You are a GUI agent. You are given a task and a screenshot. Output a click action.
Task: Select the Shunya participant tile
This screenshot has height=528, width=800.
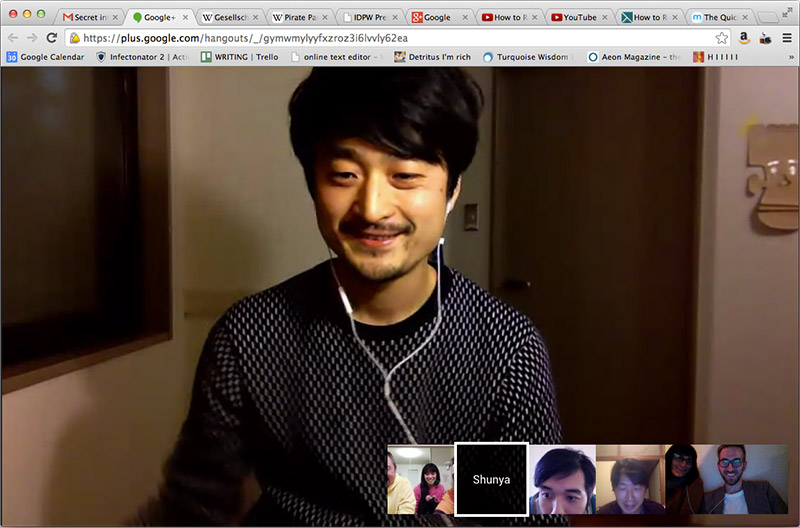click(x=491, y=479)
